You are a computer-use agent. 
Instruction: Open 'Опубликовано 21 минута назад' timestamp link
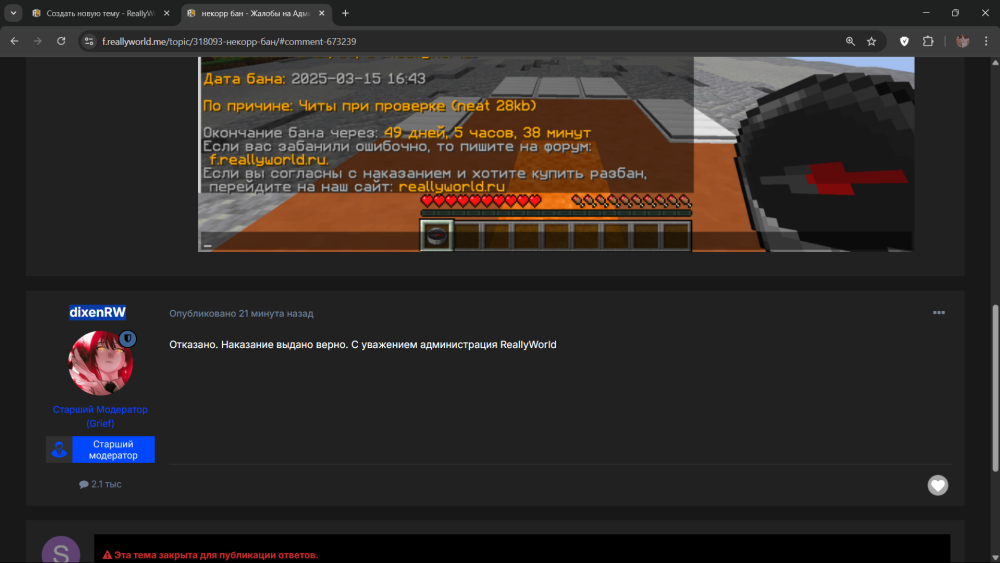click(x=241, y=314)
